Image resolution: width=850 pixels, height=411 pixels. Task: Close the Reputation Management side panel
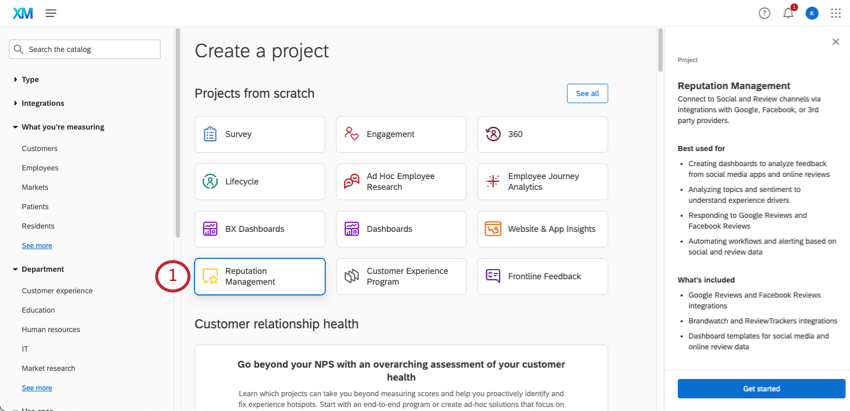[836, 42]
